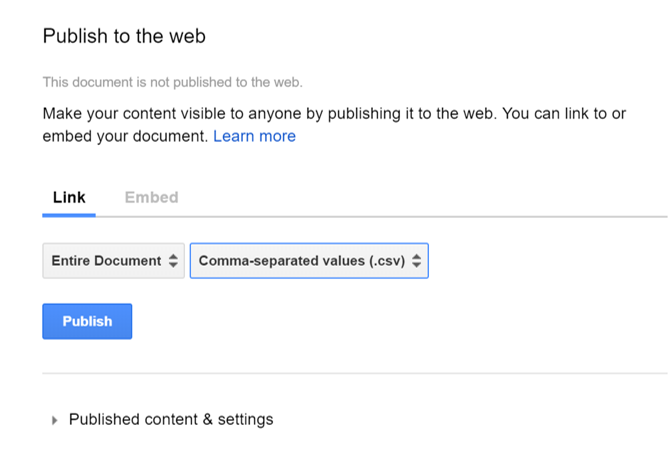Viewport: 670px width, 457px height.
Task: Click up-down arrows on Entire Document selector
Action: click(x=173, y=261)
